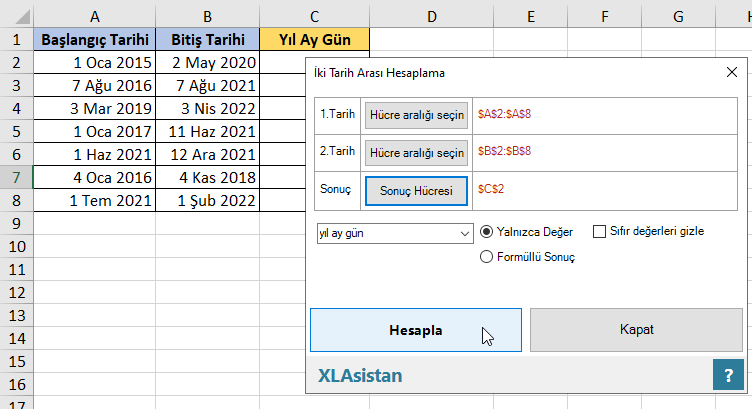
Task: Select column F header
Action: point(604,17)
